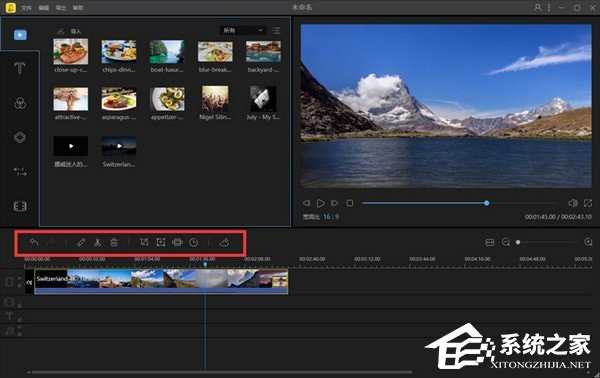
Task: Select the dotted-square Mosaic tool in toolbar
Action: click(x=161, y=242)
